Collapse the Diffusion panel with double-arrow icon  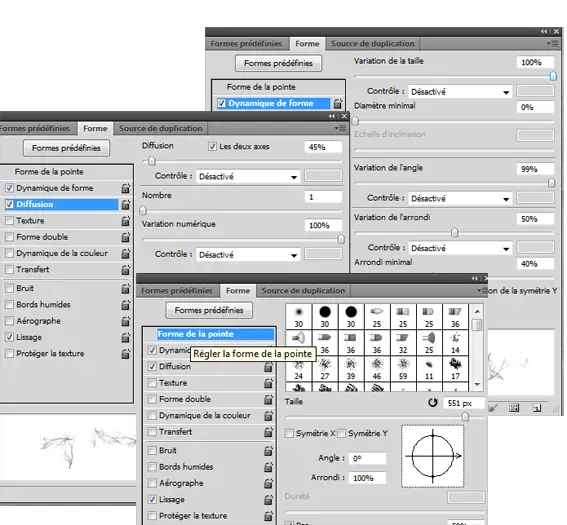point(332,116)
